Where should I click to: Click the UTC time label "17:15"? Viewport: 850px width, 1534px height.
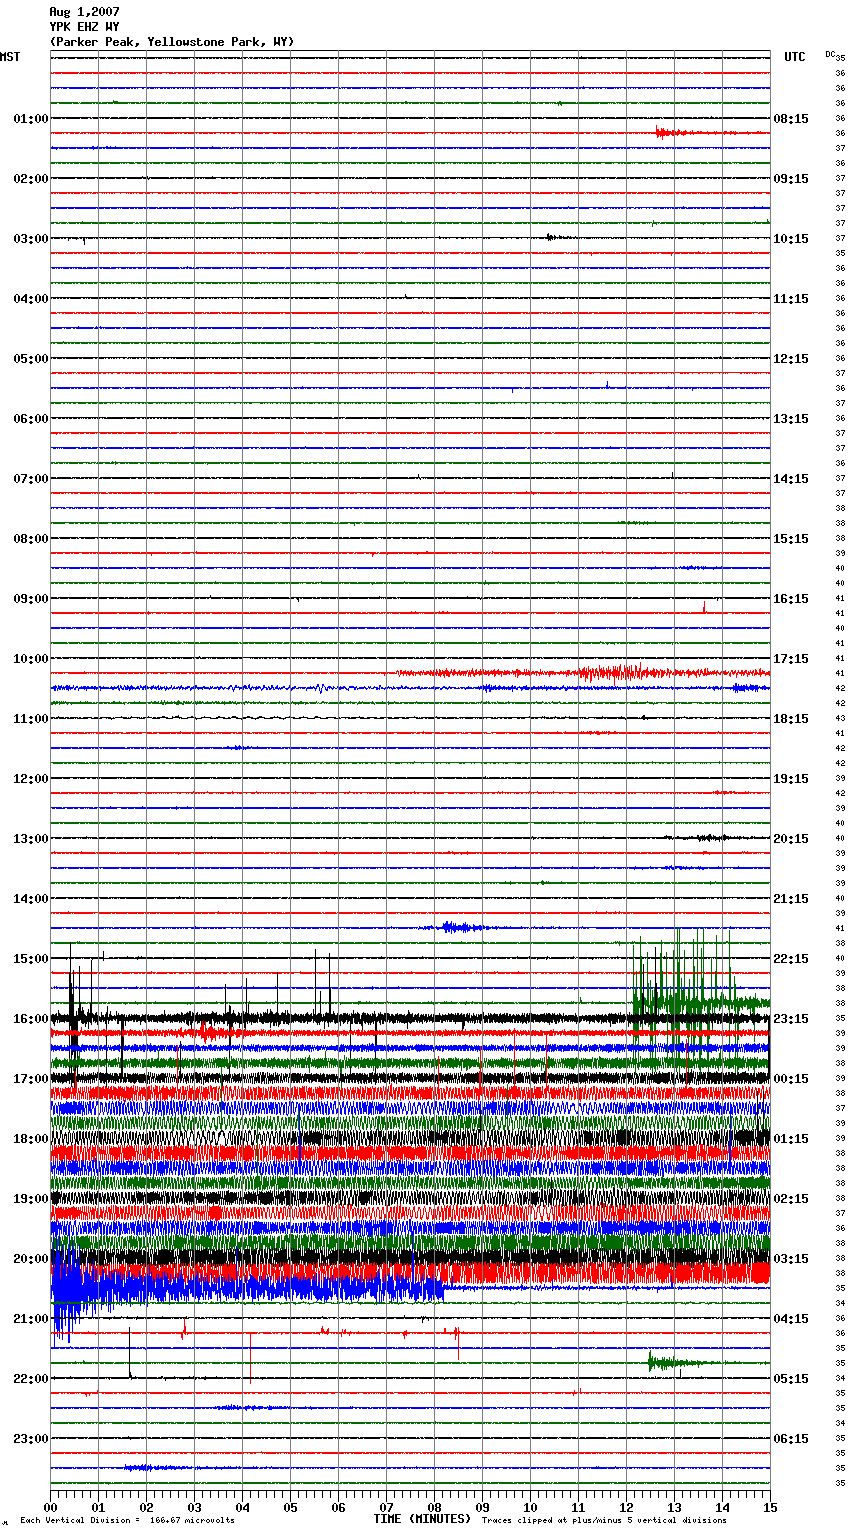pos(791,659)
